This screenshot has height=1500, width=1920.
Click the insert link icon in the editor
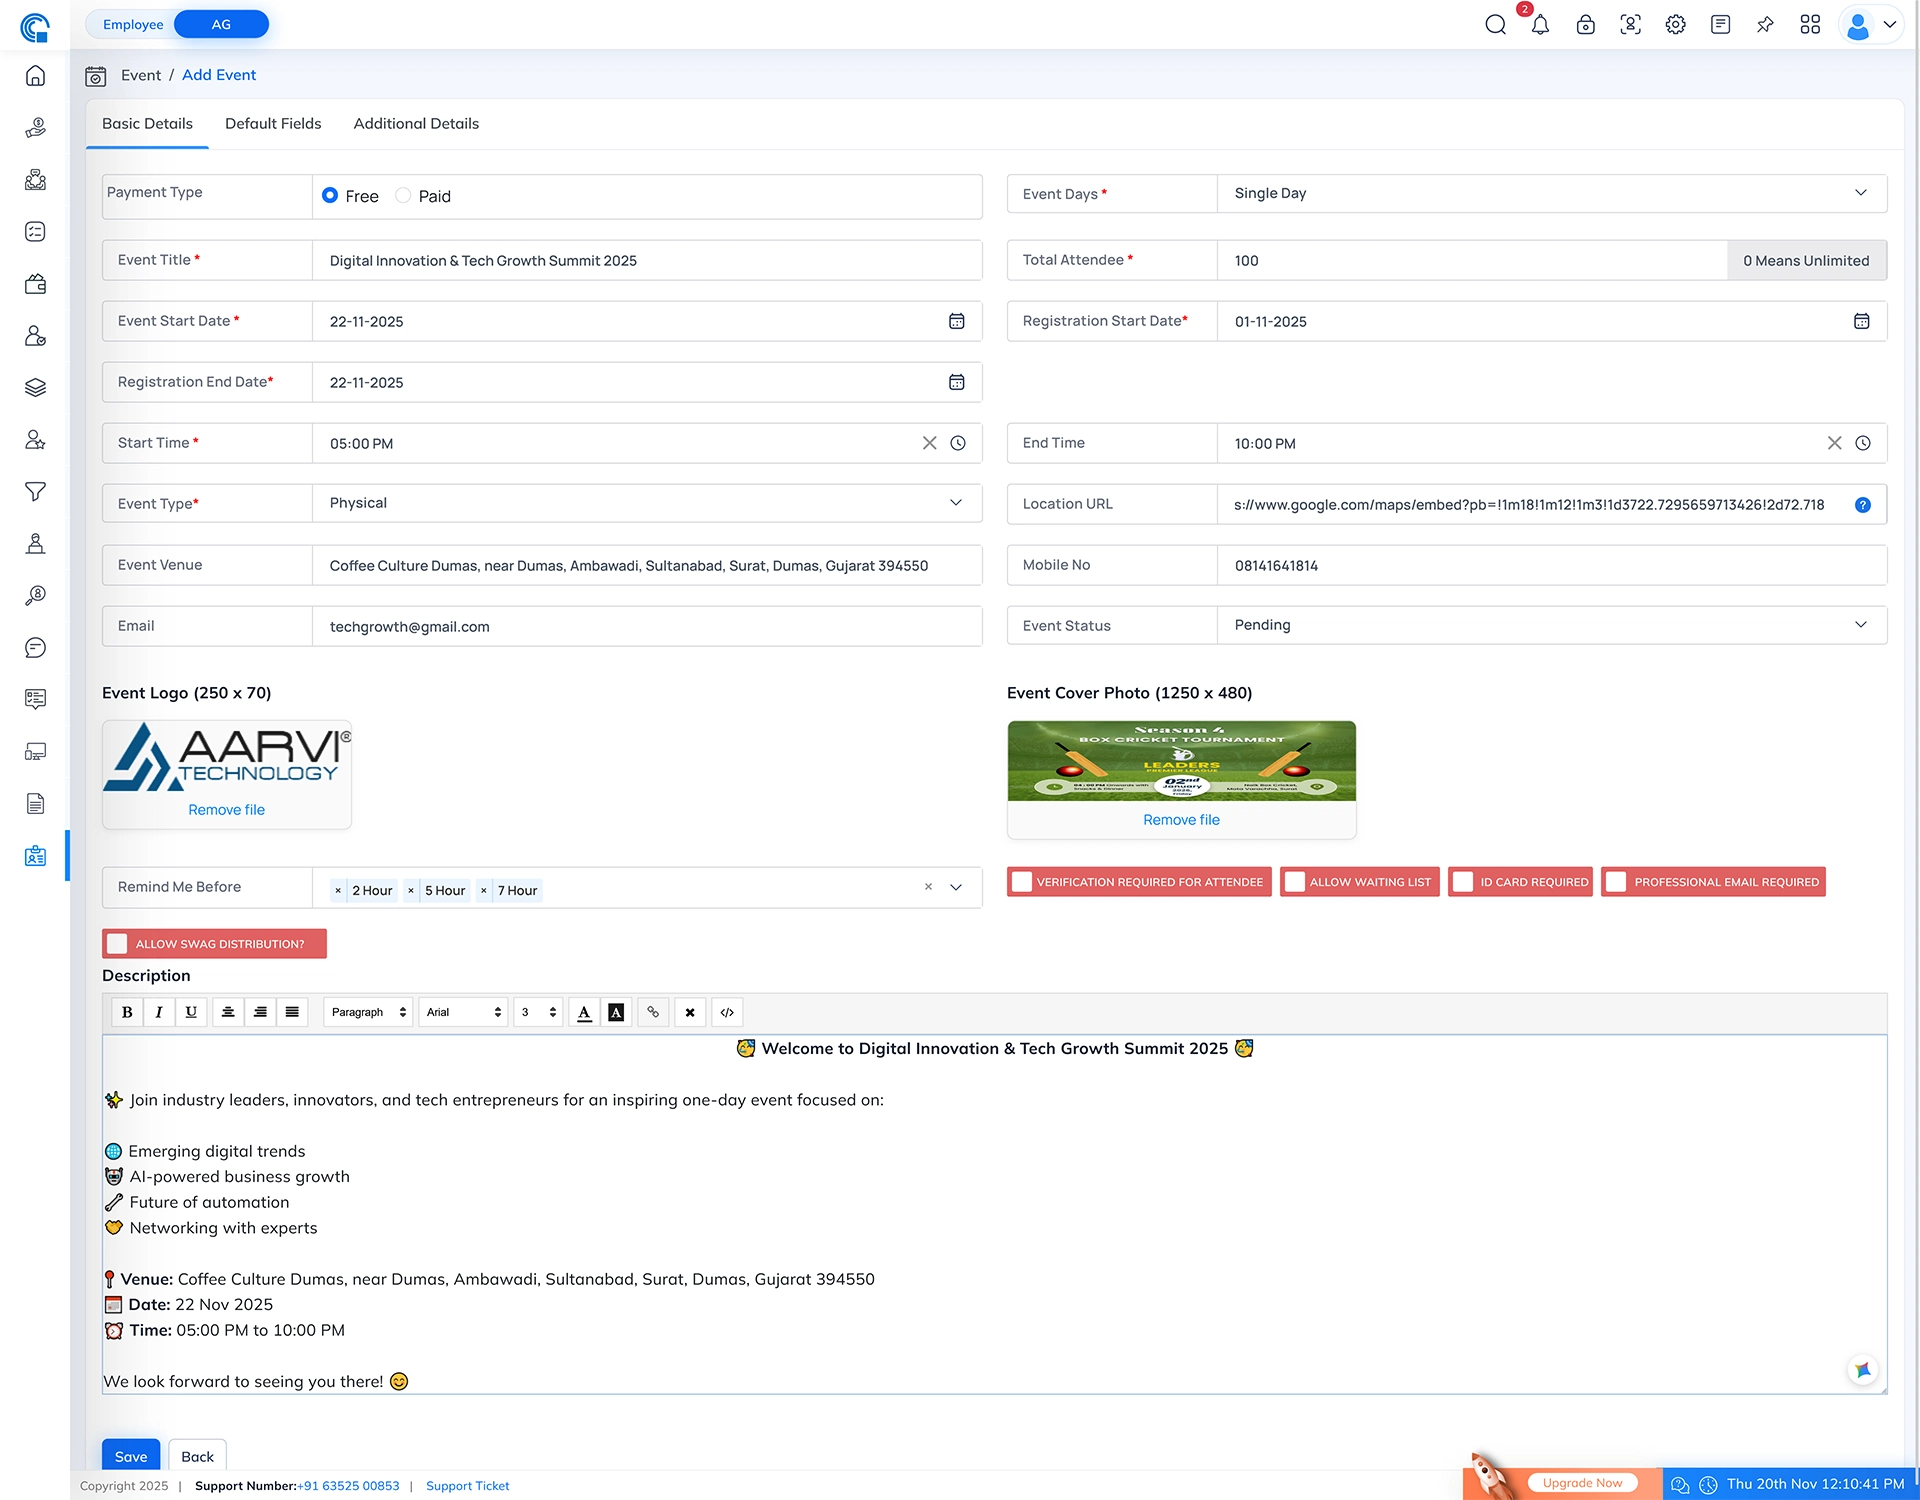[x=653, y=1012]
